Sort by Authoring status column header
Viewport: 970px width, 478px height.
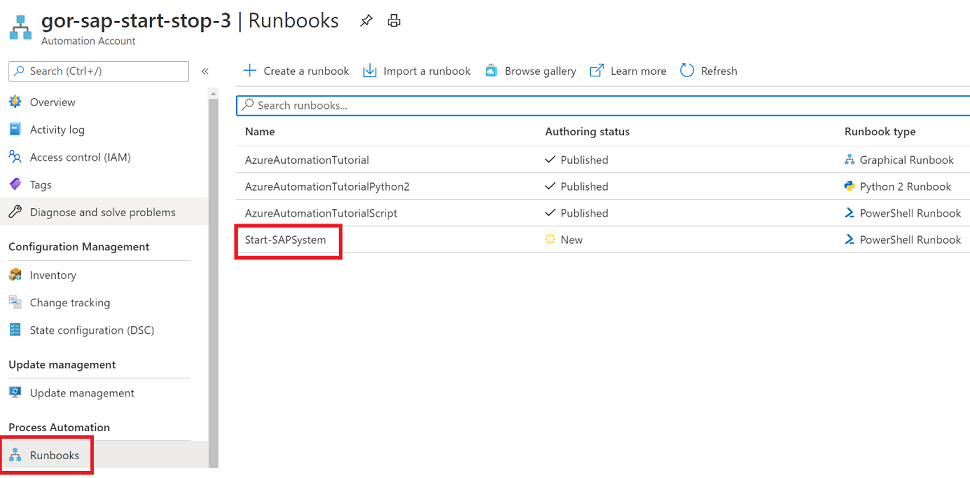pos(587,132)
